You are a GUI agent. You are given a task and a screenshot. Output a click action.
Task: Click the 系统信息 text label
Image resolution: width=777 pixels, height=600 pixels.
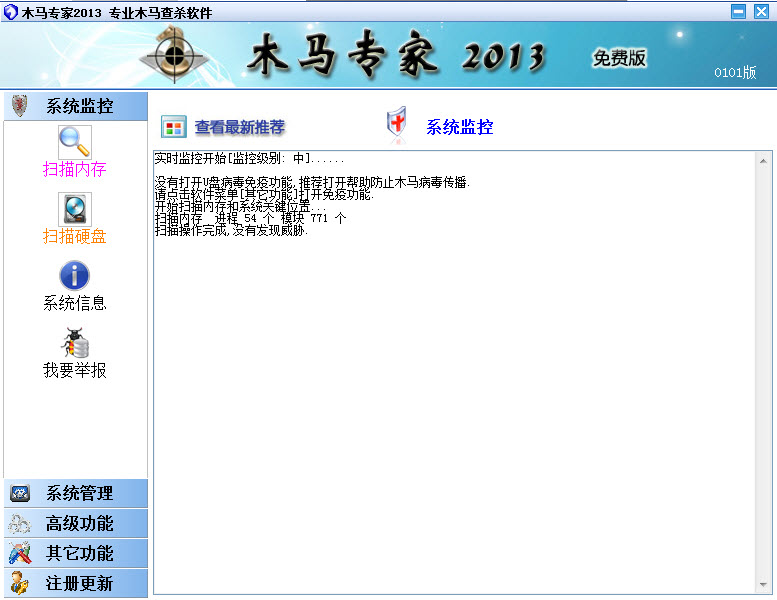(x=75, y=303)
